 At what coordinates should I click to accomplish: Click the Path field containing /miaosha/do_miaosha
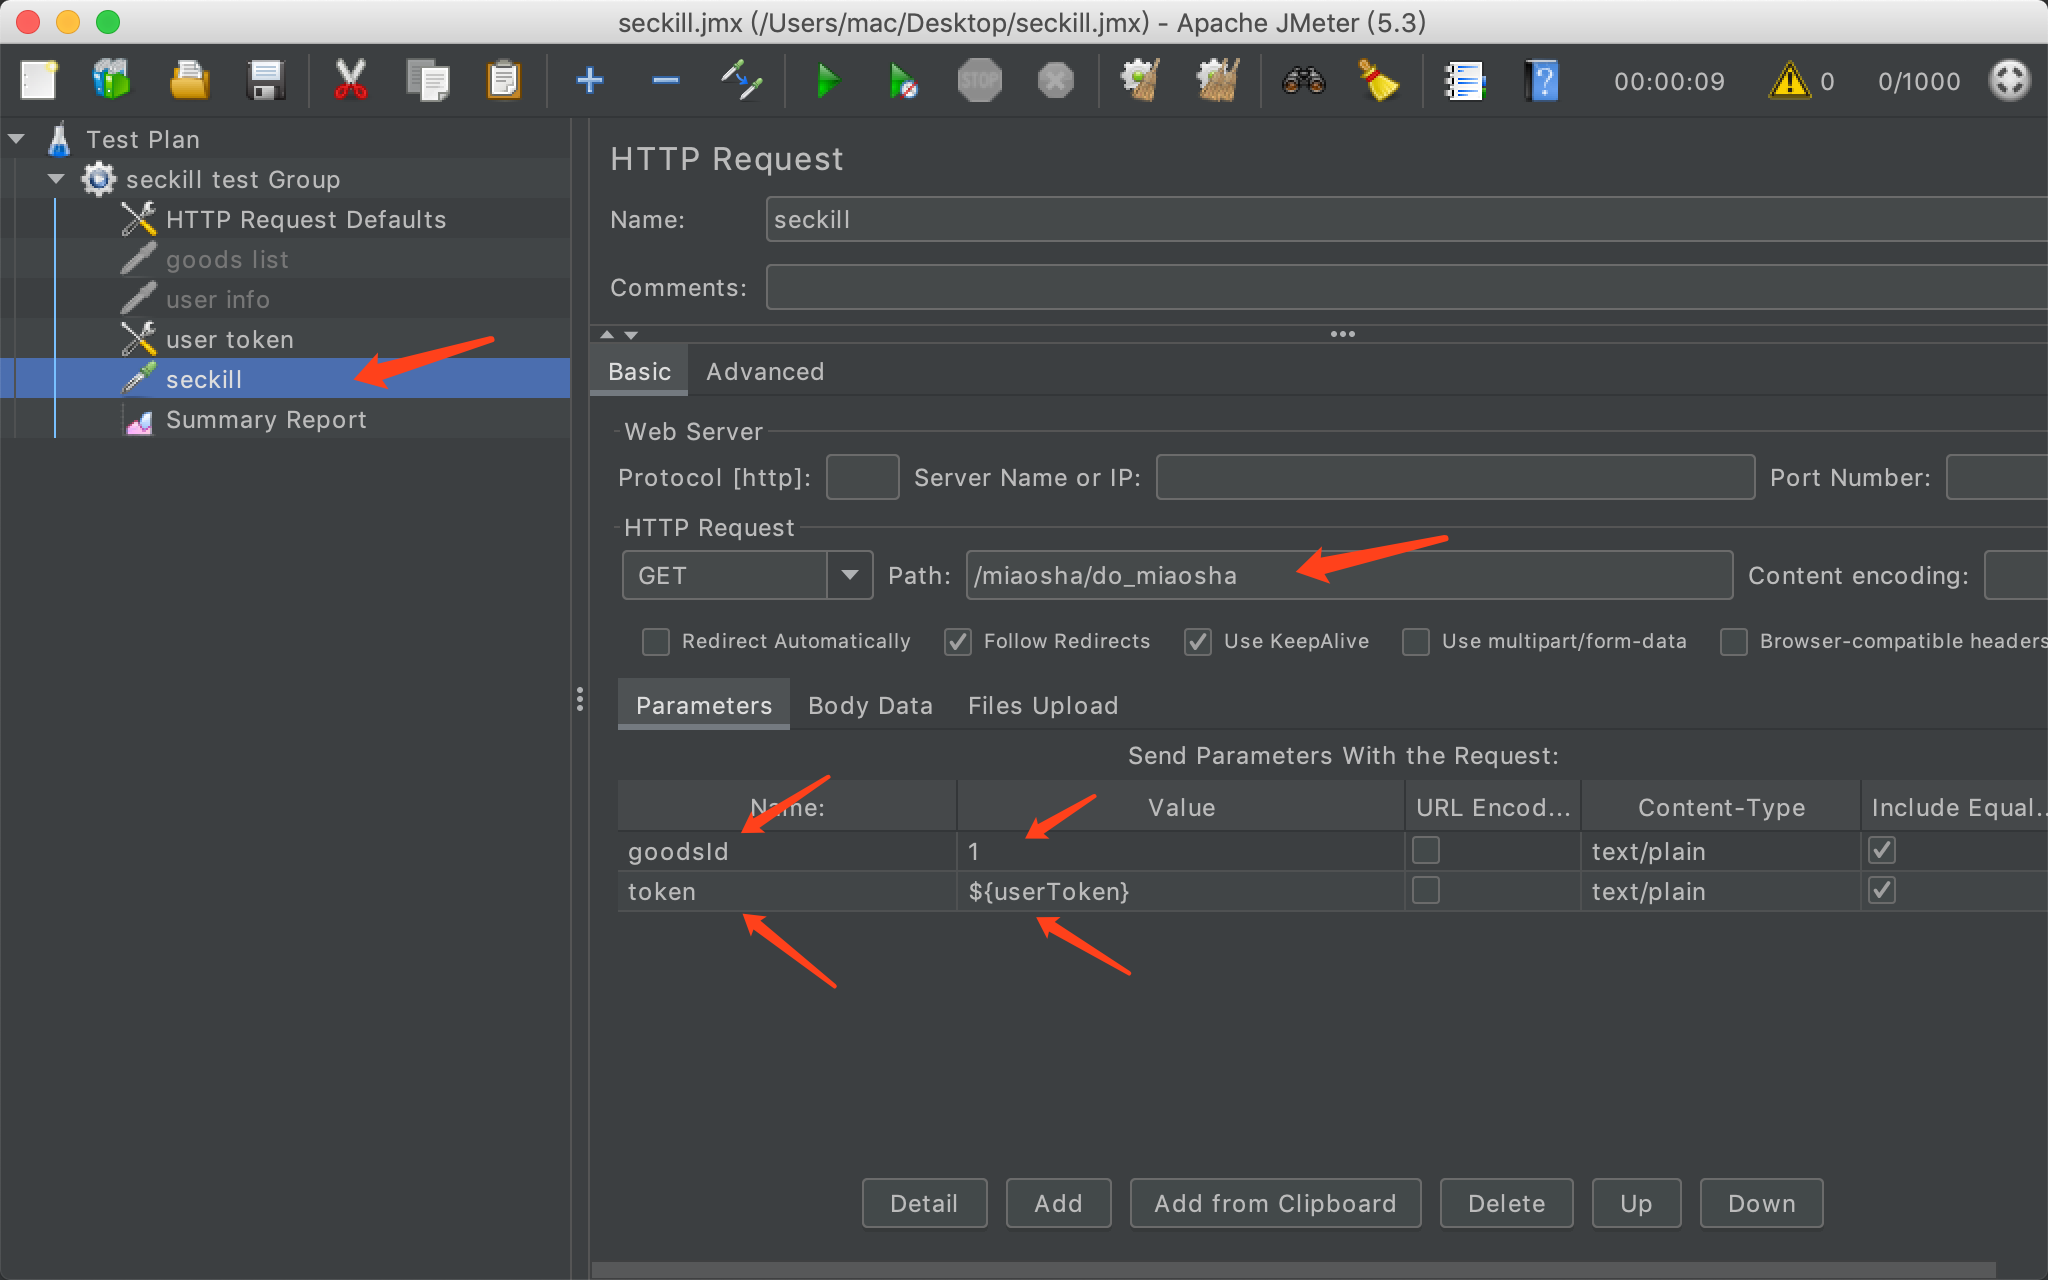tap(1348, 575)
